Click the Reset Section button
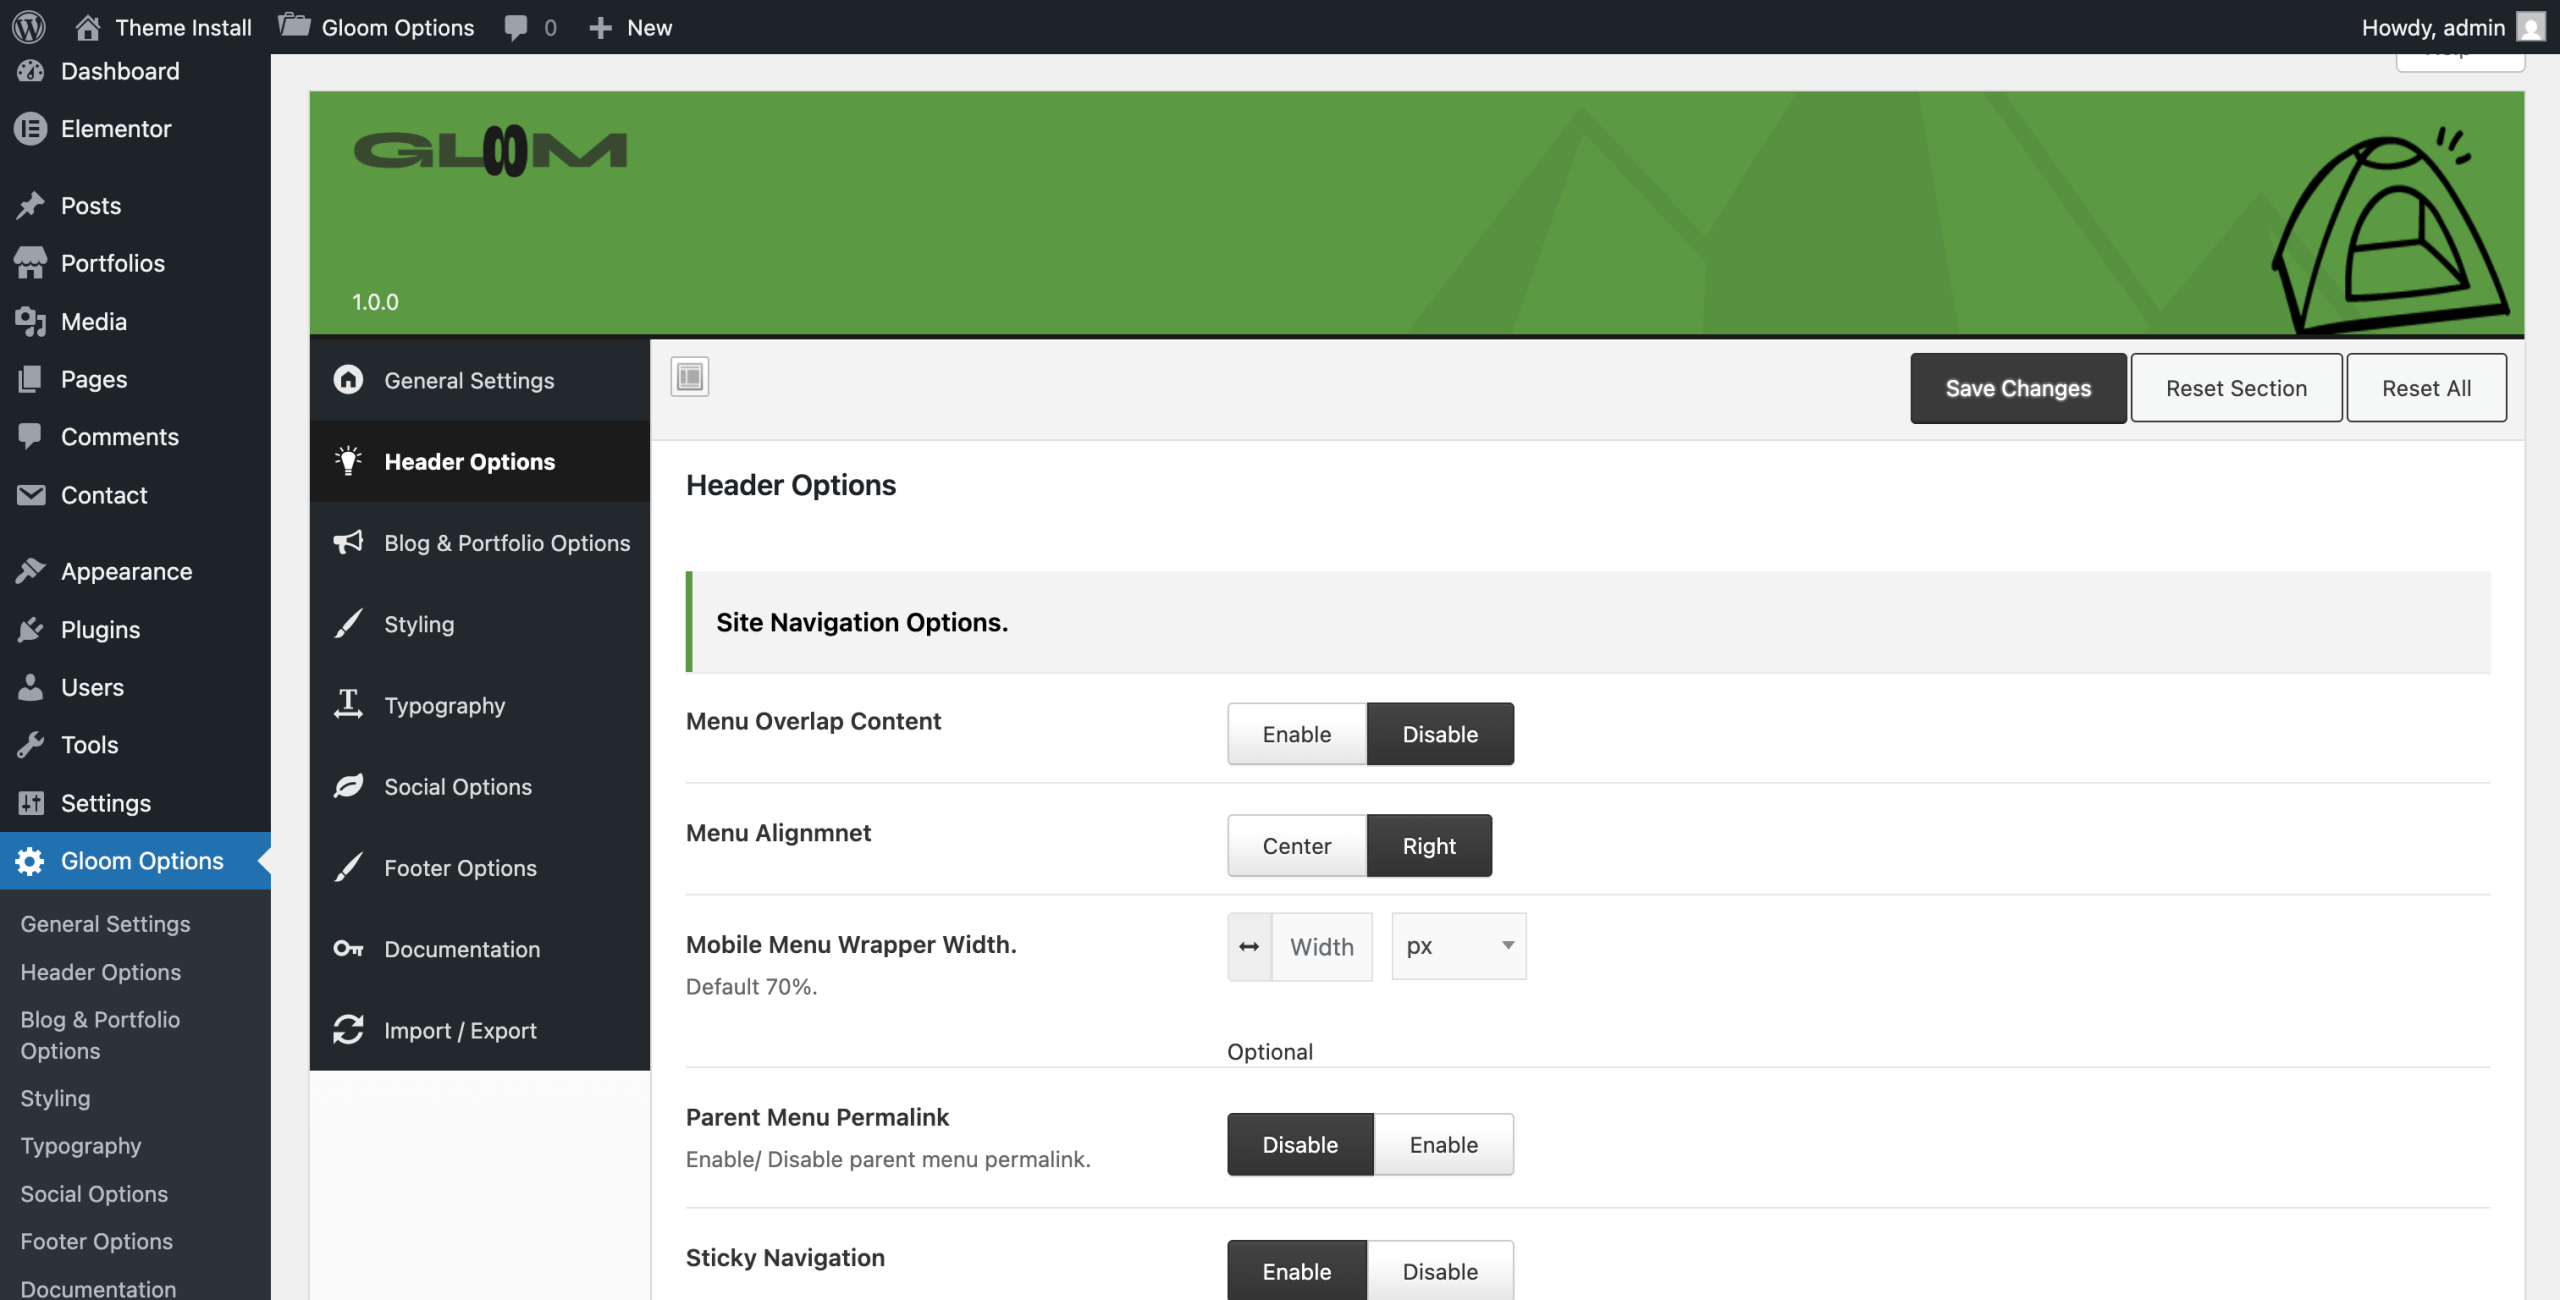2560x1300 pixels. (2236, 388)
